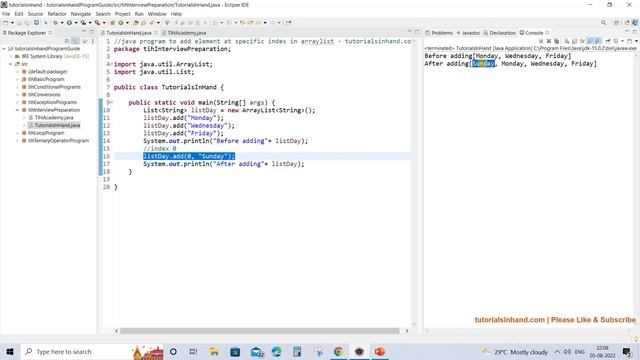The image size is (640, 360).
Task: Click the editor horizontal scrollbar thumb
Action: click(259, 331)
